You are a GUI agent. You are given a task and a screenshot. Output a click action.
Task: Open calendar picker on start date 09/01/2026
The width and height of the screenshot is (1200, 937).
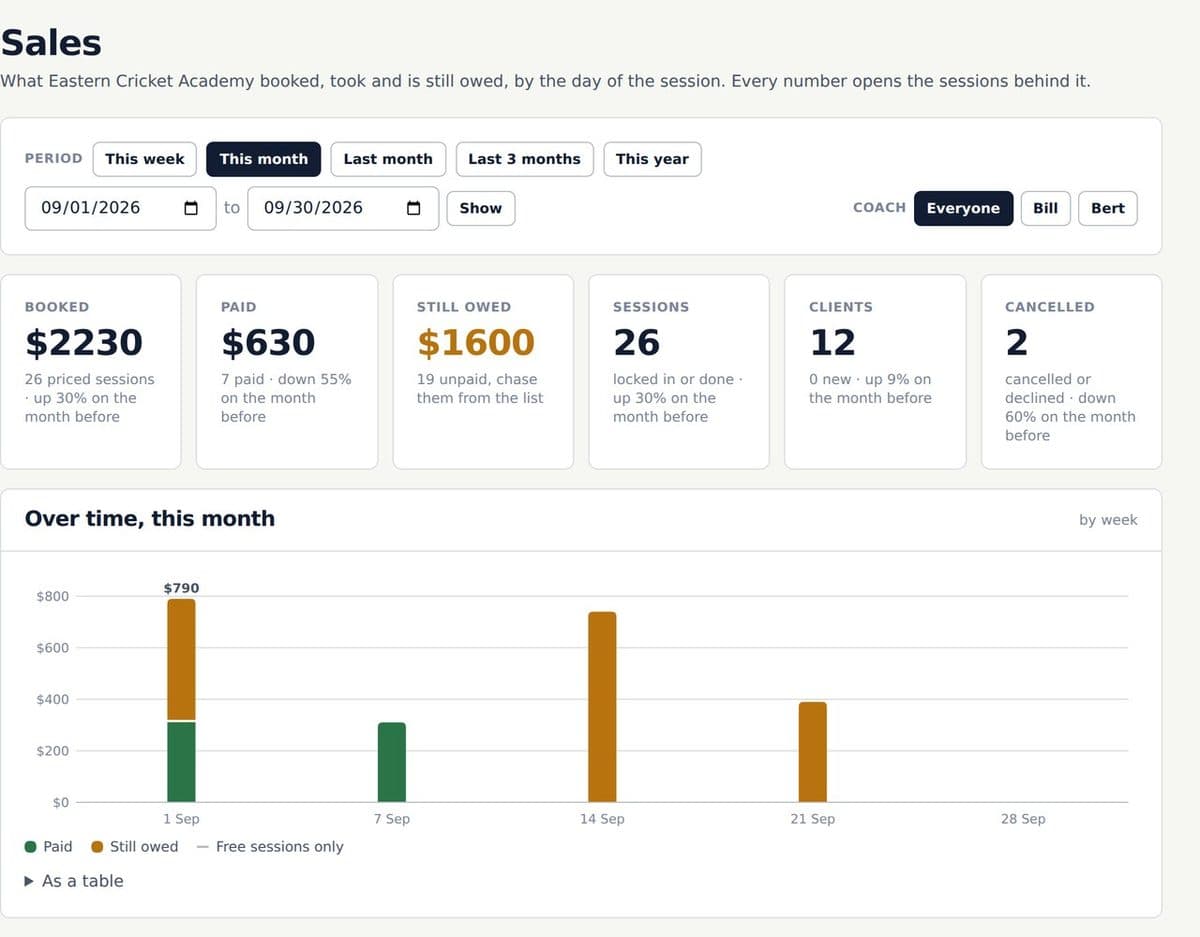click(x=191, y=208)
